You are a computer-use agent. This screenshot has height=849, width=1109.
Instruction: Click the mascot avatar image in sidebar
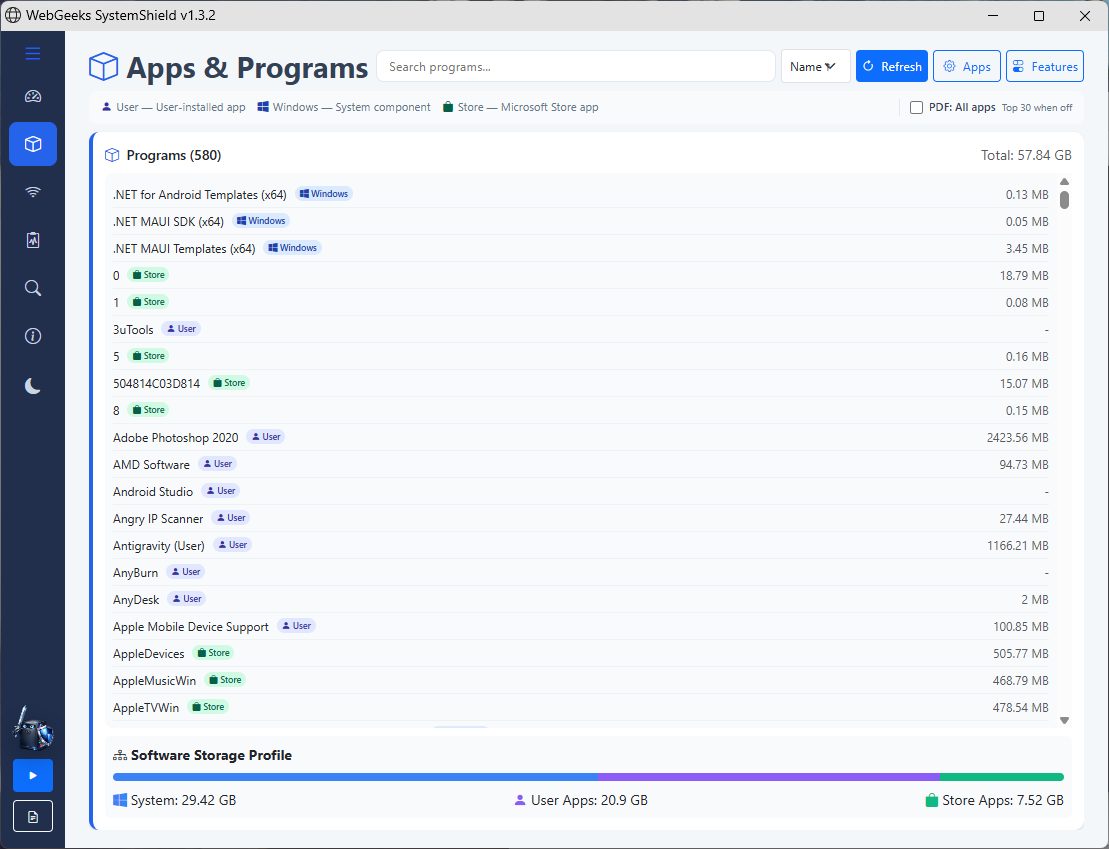(x=33, y=728)
